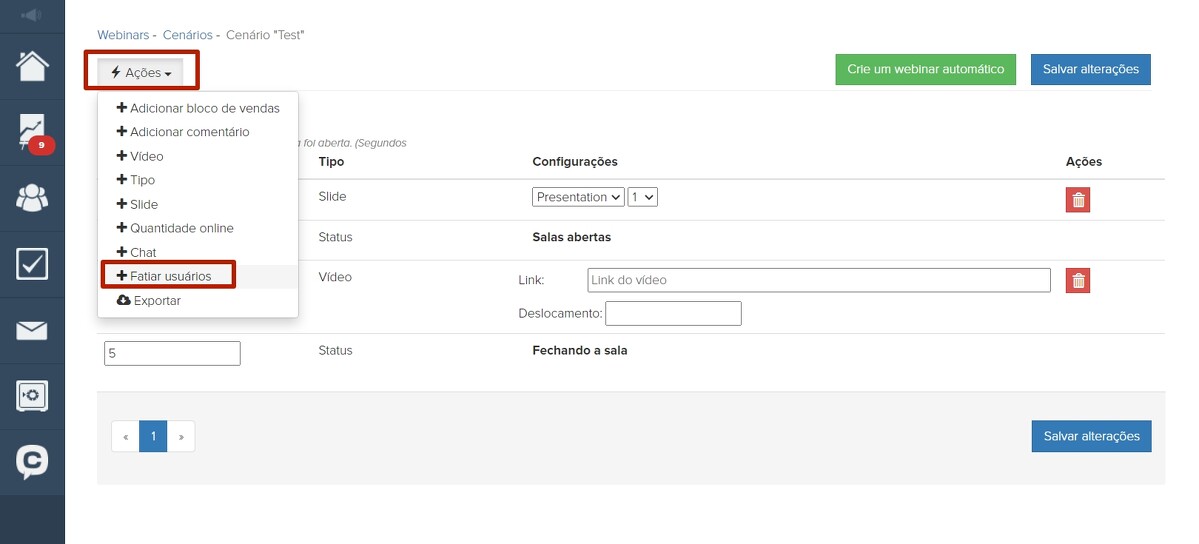Open the slide number dropdown
The height and width of the screenshot is (544, 1199).
[642, 197]
